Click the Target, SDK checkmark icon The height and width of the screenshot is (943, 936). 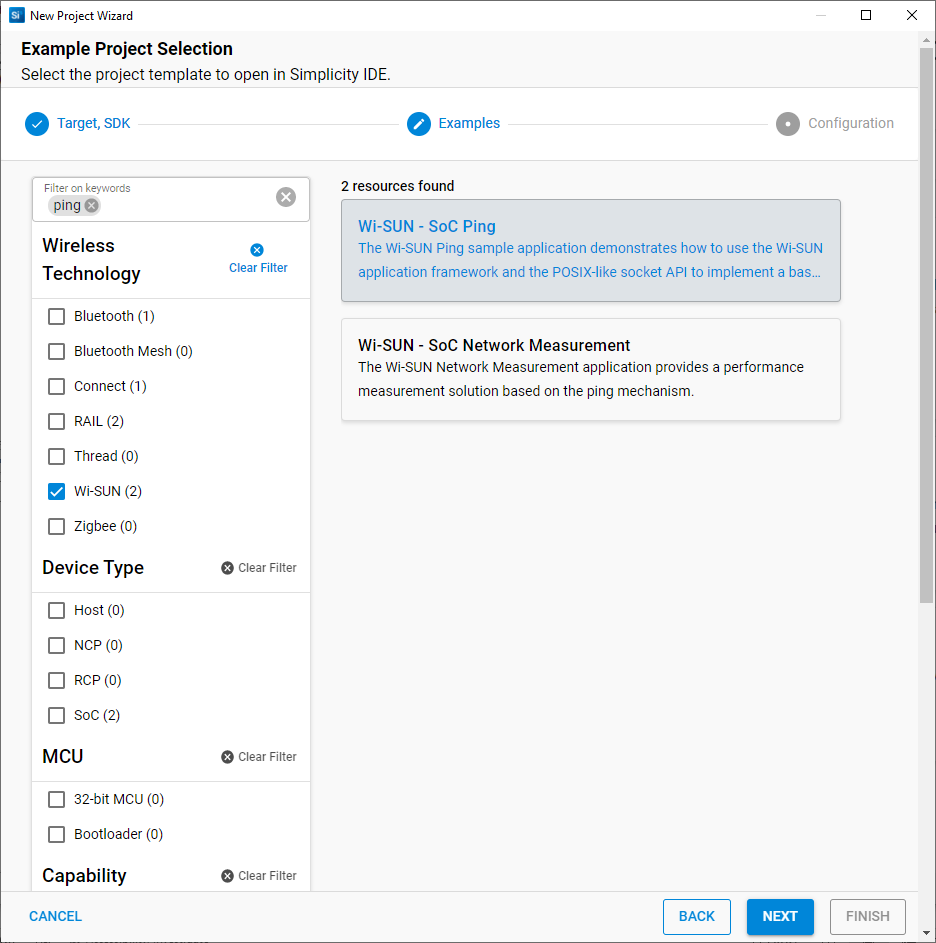[x=36, y=123]
